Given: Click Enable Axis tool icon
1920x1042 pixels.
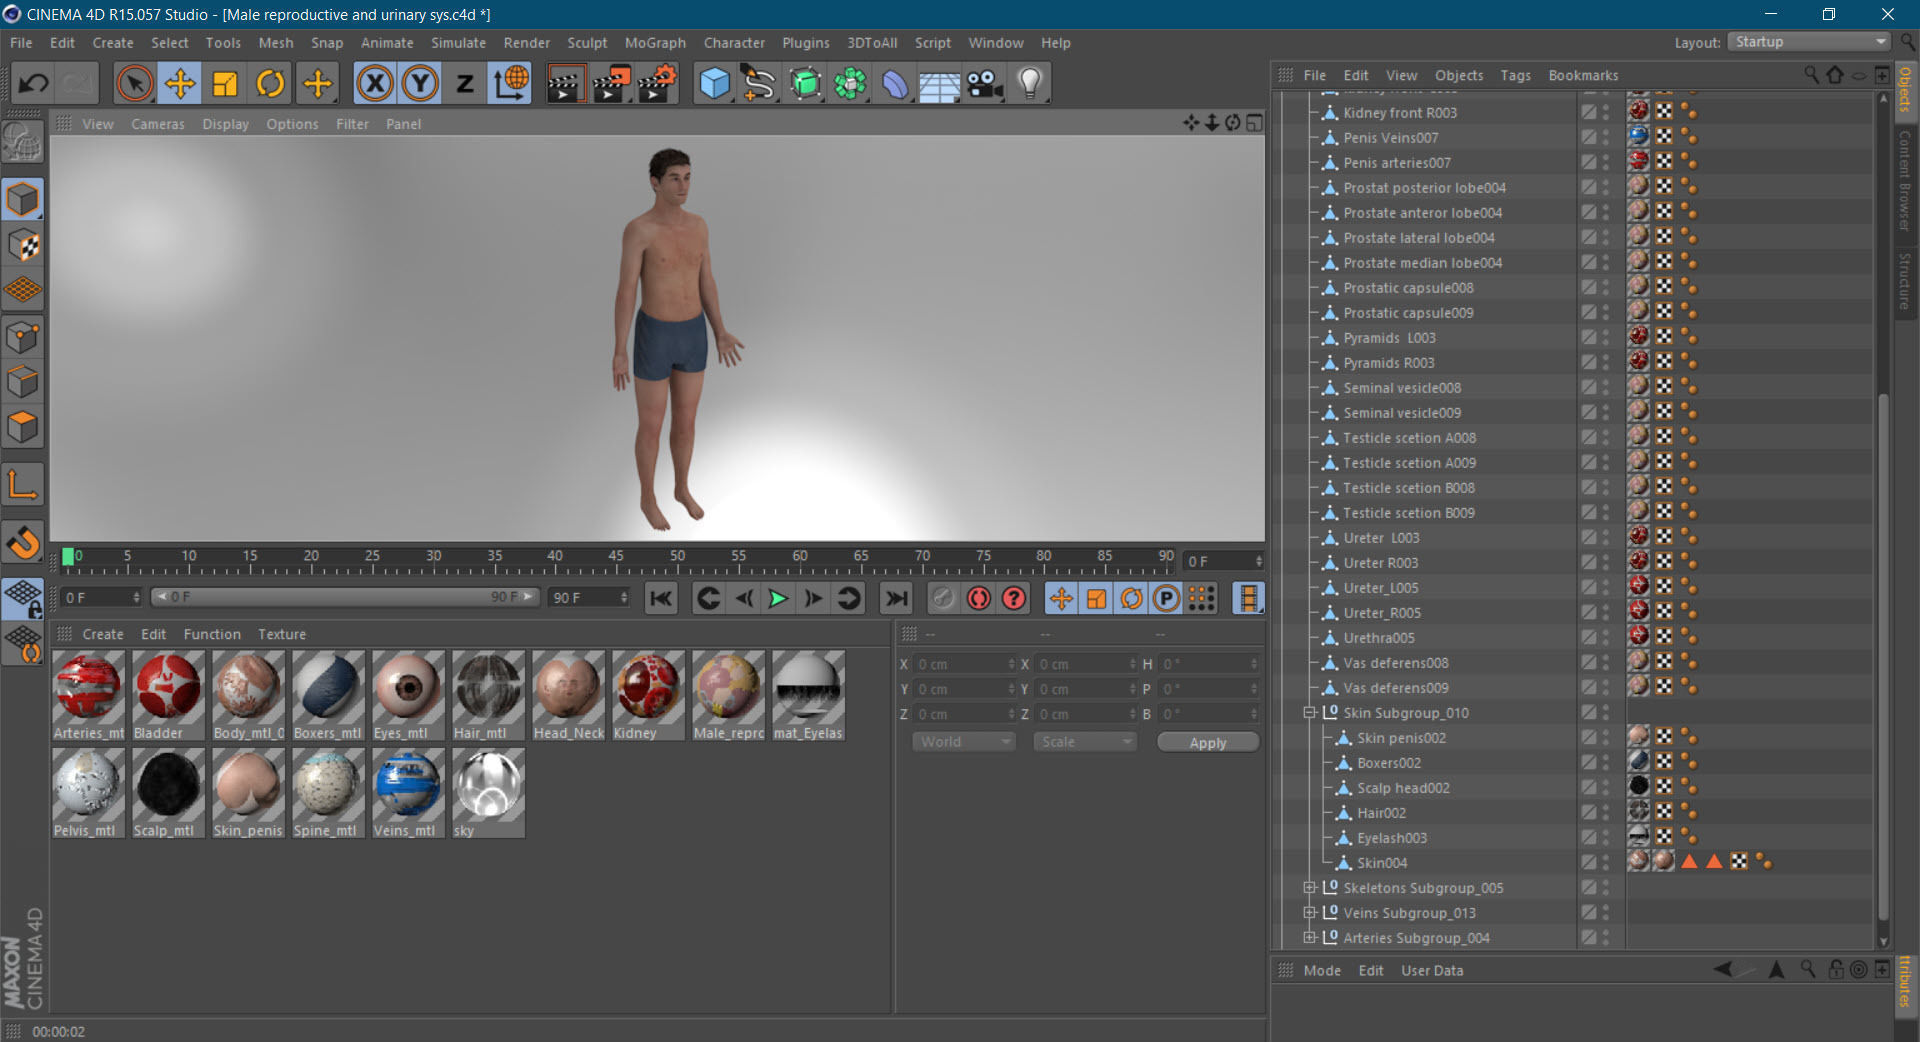Looking at the screenshot, I should [x=22, y=485].
